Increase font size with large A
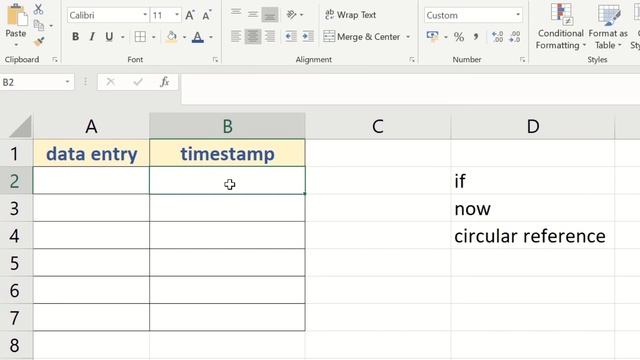Image resolution: width=640 pixels, height=360 pixels. tap(190, 15)
